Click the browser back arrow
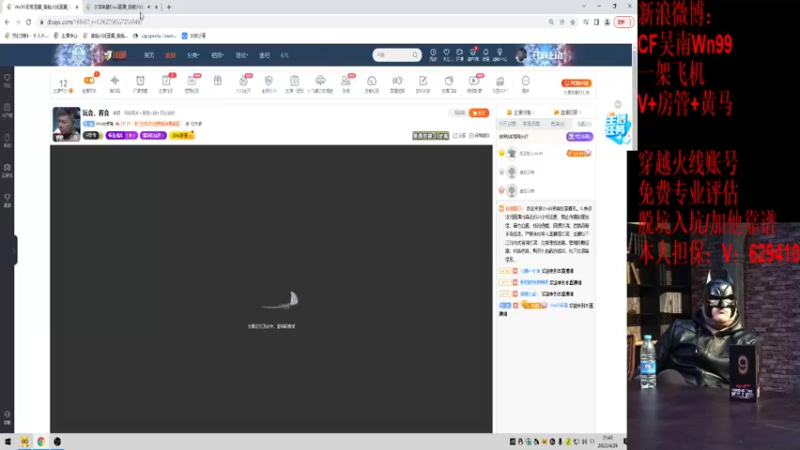The image size is (800, 450). click(7, 22)
